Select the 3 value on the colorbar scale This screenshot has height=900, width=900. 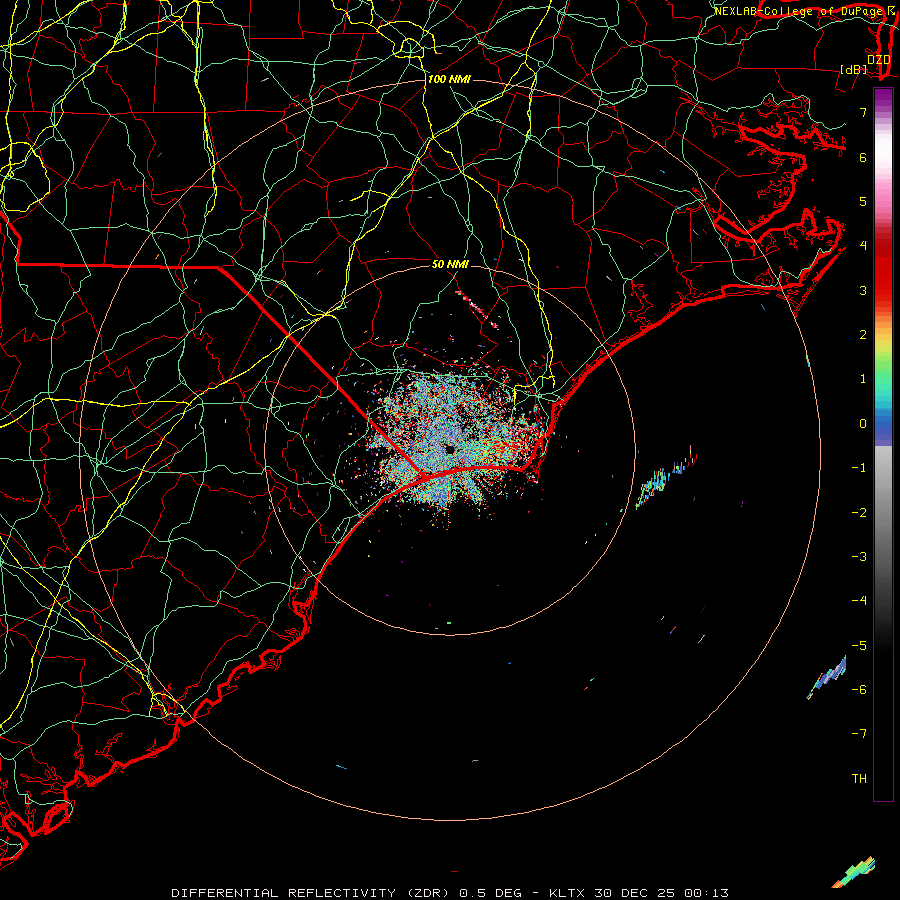(x=863, y=290)
